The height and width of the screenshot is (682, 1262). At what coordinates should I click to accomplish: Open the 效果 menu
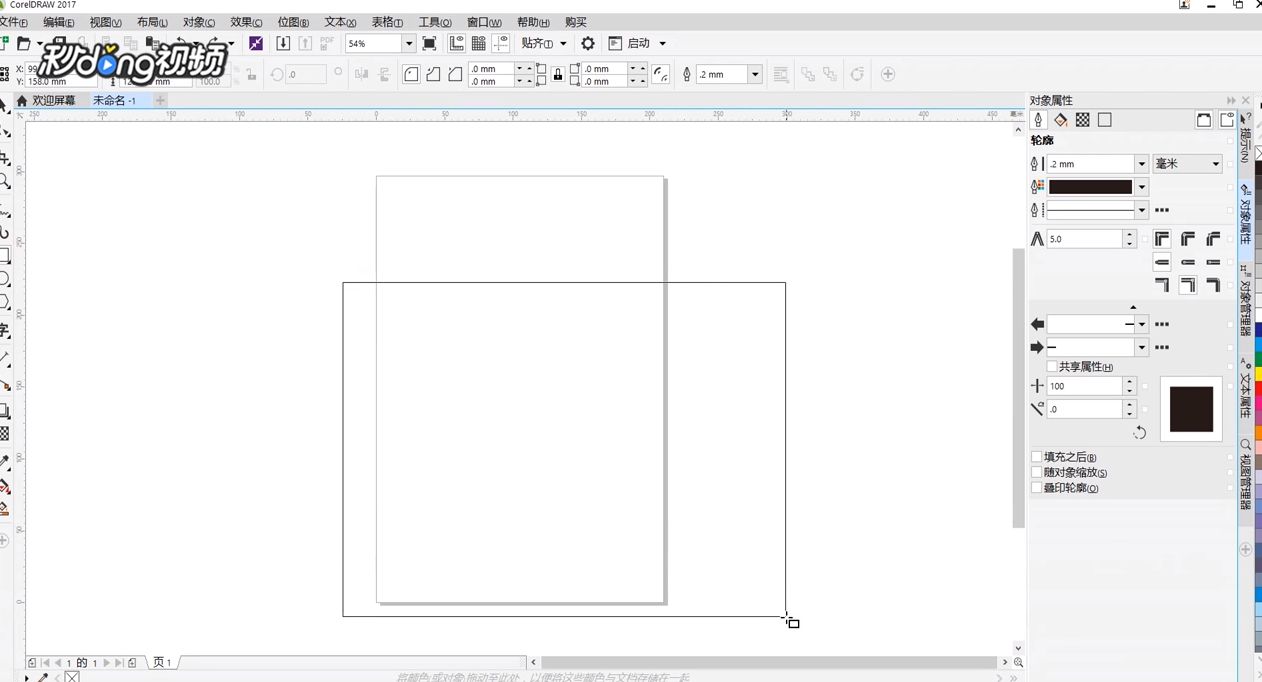[x=246, y=22]
